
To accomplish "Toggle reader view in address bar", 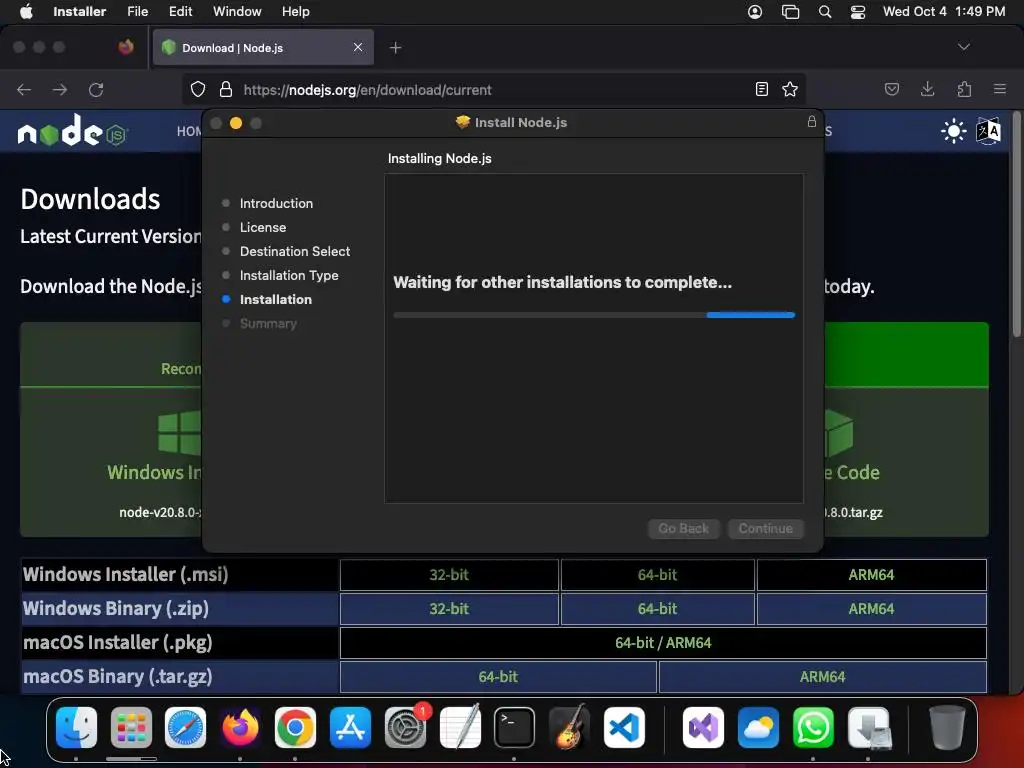I will pos(761,89).
